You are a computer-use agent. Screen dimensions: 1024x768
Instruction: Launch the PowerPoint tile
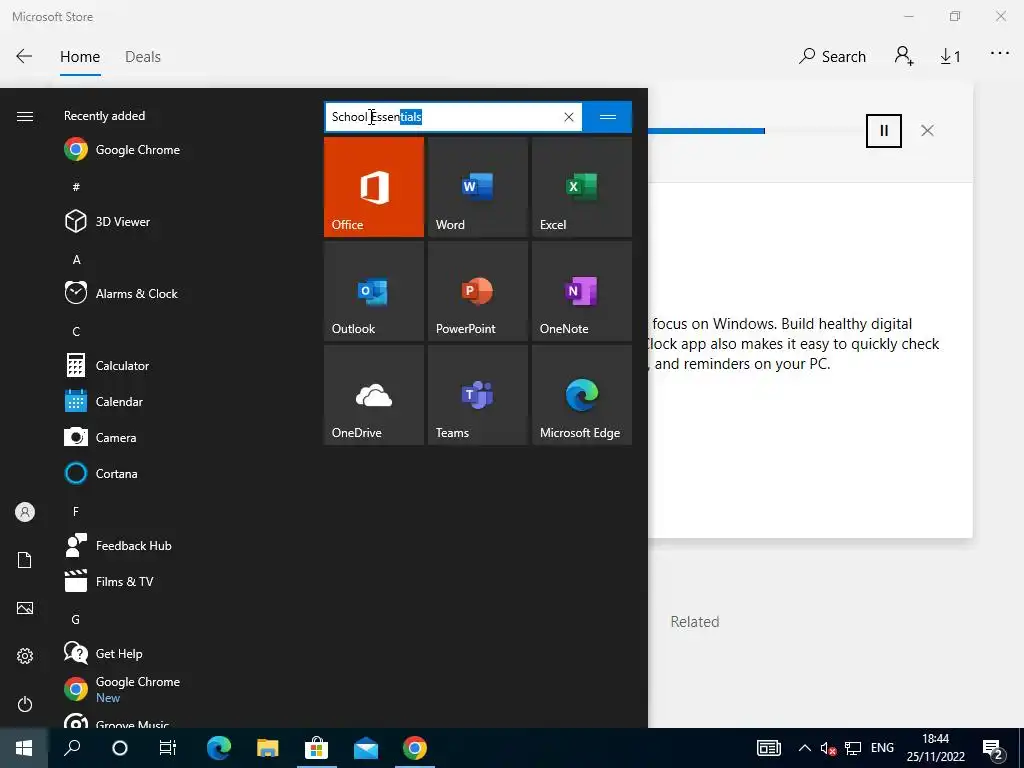point(477,291)
